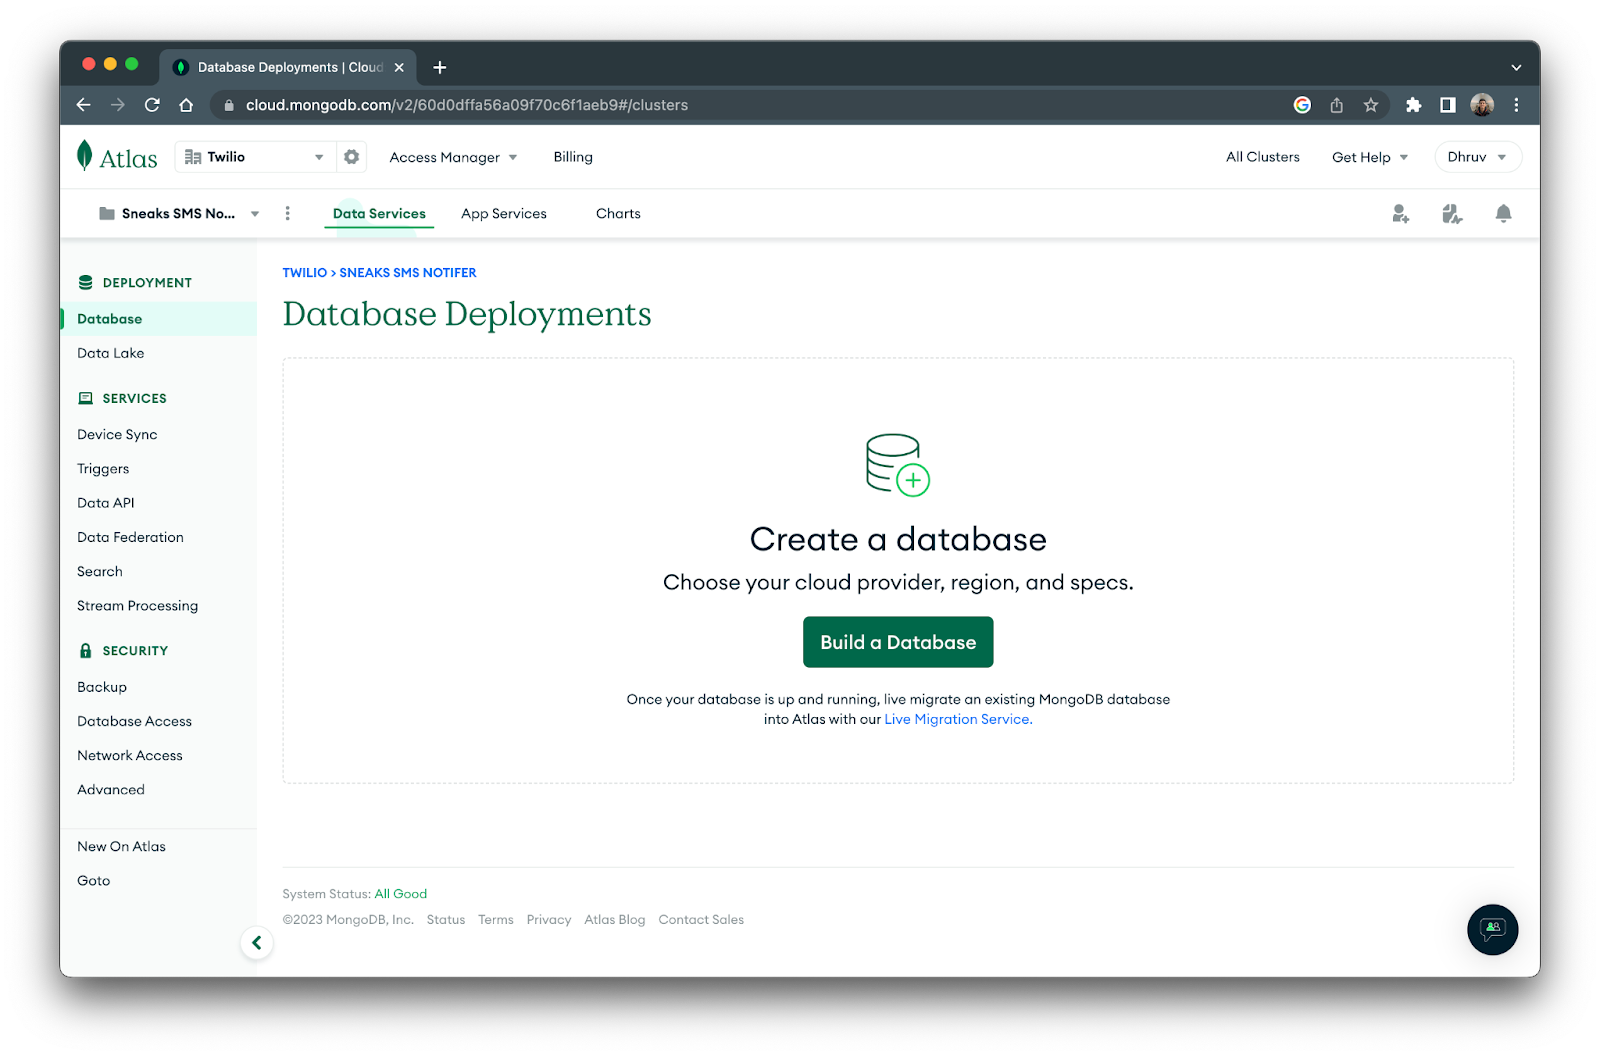Open Privacy footer link
This screenshot has height=1056, width=1600.
(549, 920)
